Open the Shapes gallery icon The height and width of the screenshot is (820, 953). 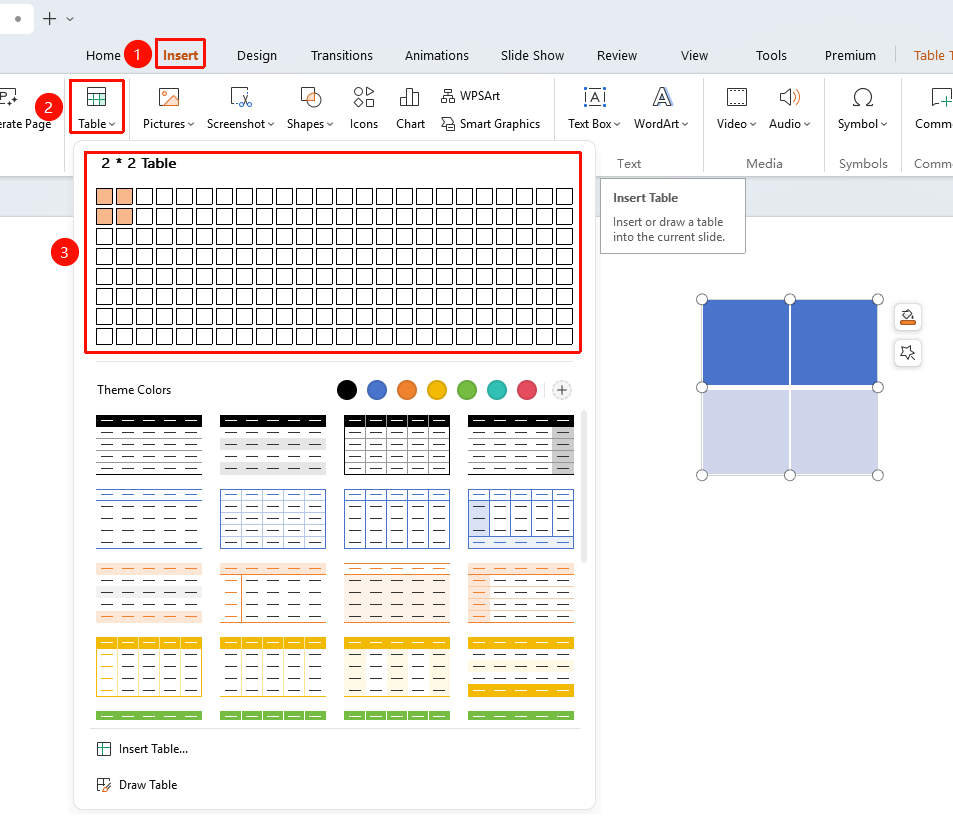[311, 97]
